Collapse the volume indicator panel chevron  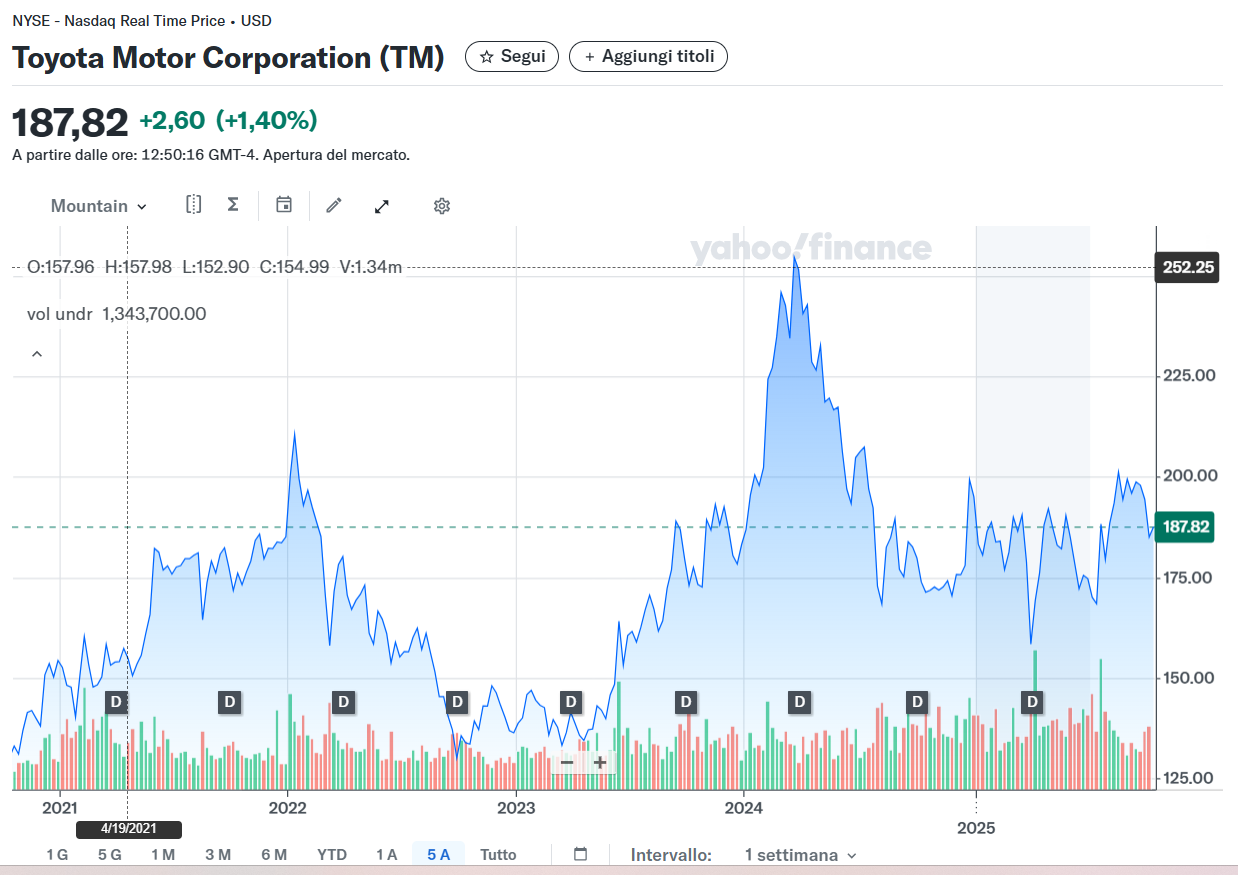37,354
